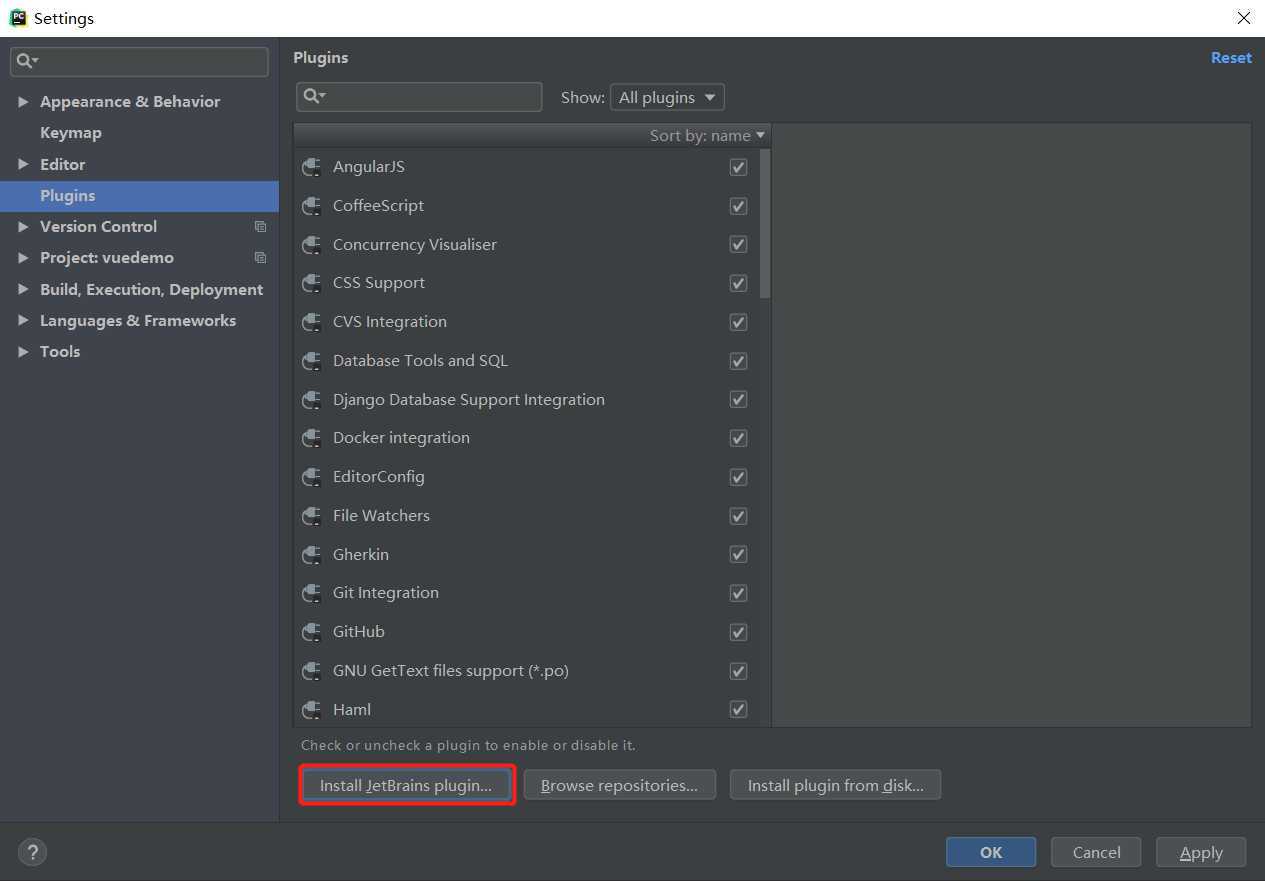This screenshot has width=1265, height=881.
Task: Click the AngularJS plugin icon
Action: pyautogui.click(x=311, y=167)
